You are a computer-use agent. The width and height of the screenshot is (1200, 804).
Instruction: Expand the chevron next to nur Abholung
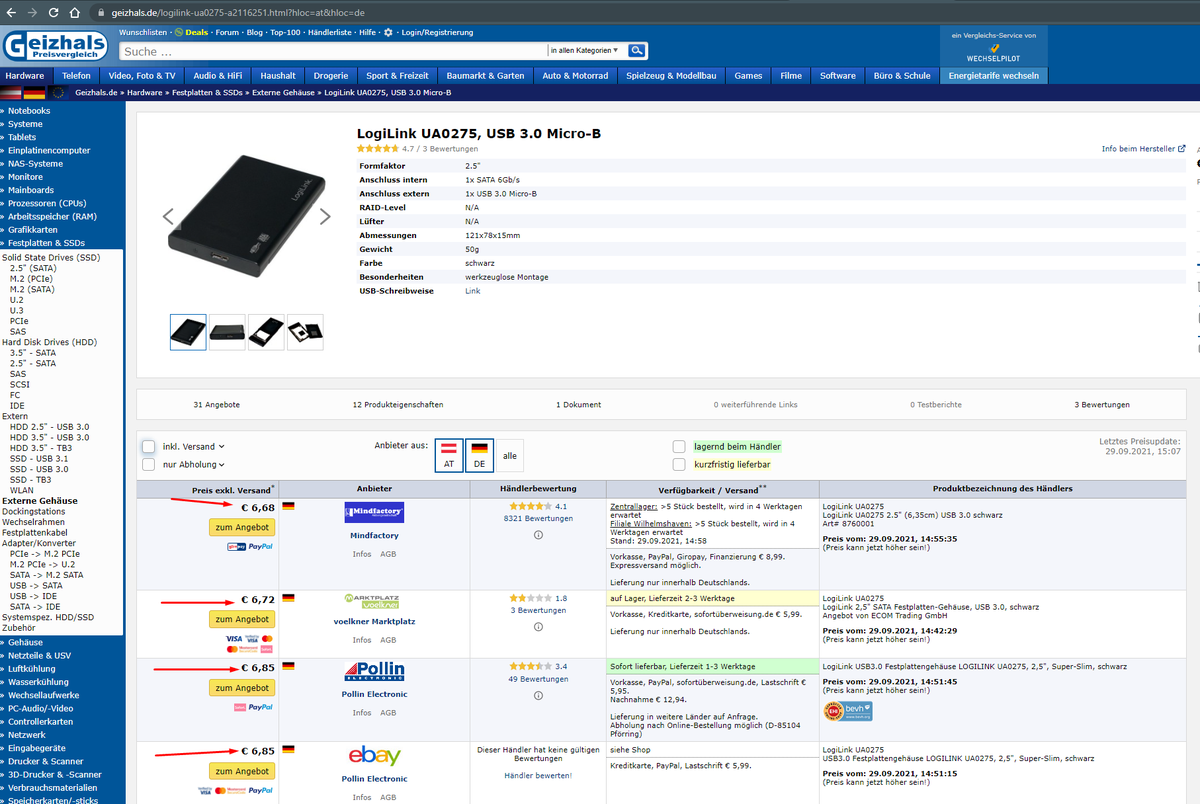(x=221, y=465)
